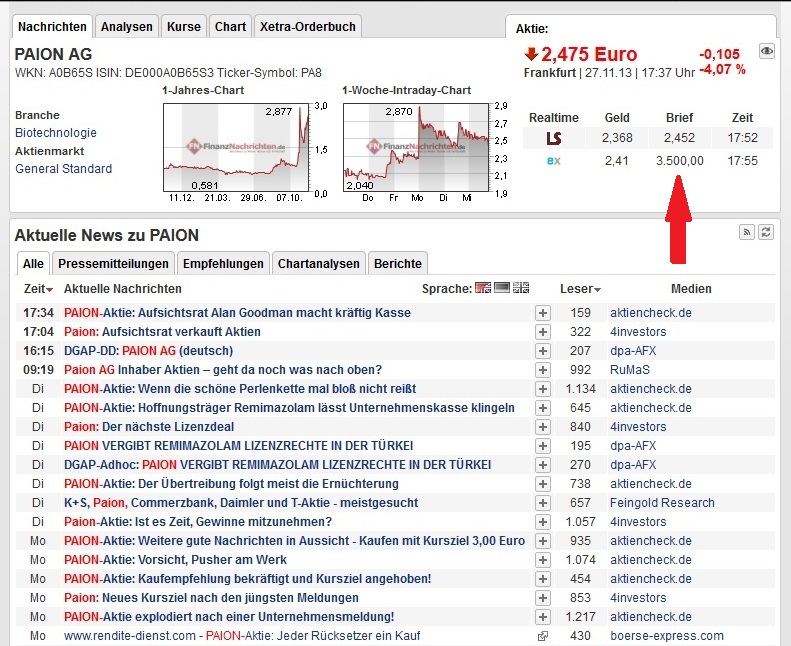
Task: Open the Biotechnologie branch link
Action: (x=55, y=133)
